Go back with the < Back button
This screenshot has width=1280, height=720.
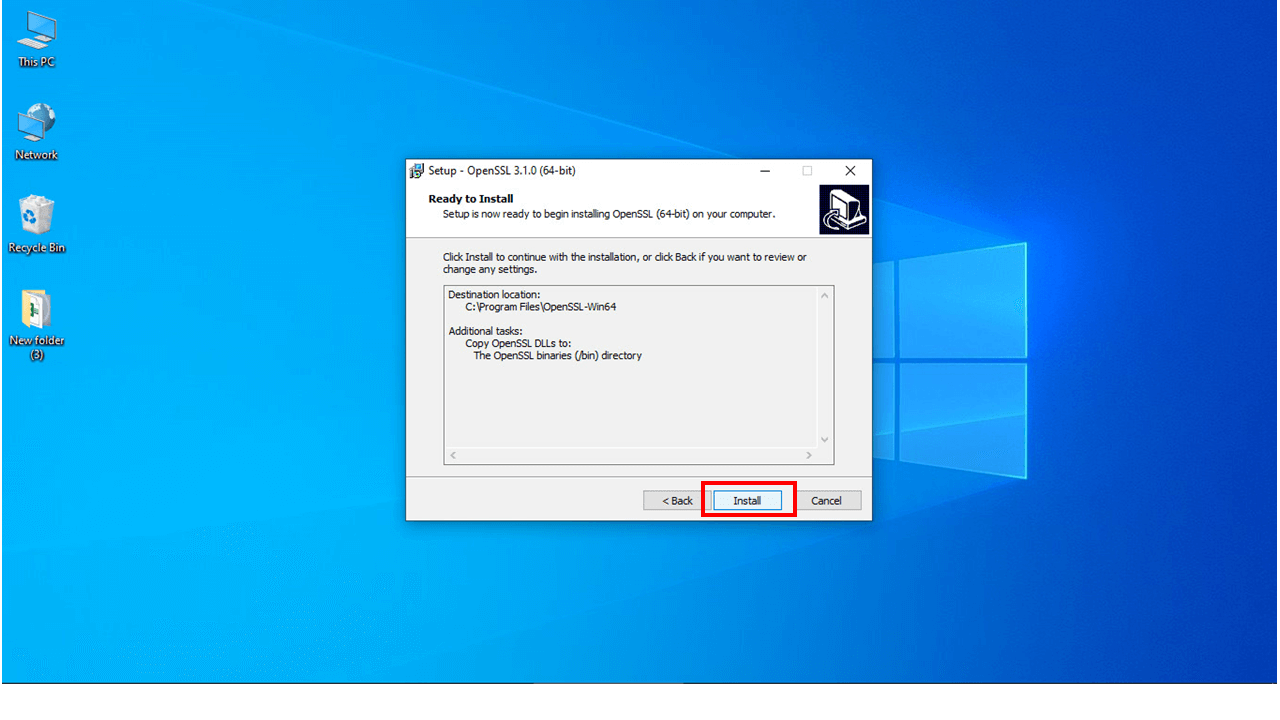pyautogui.click(x=677, y=501)
